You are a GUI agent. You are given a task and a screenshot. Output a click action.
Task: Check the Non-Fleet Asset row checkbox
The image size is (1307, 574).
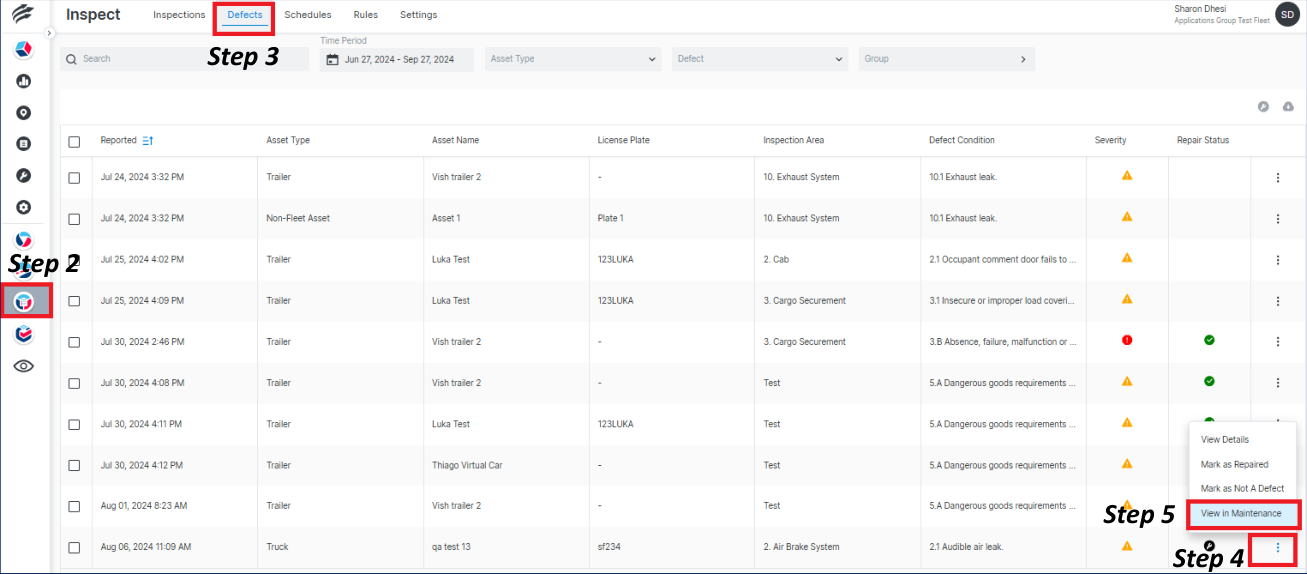tap(74, 218)
